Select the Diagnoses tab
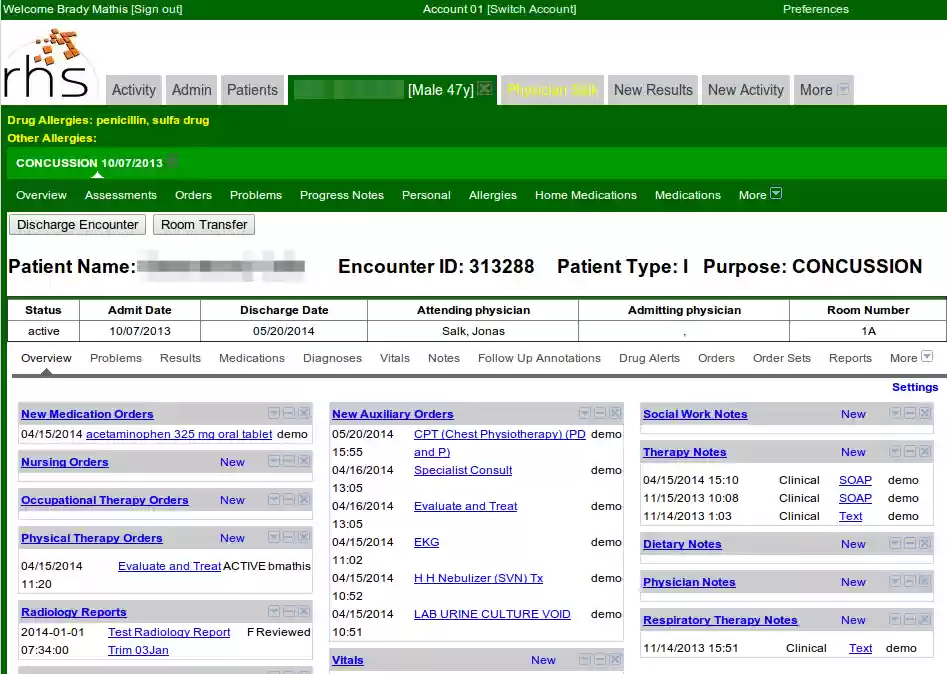The height and width of the screenshot is (674, 947). coord(332,357)
